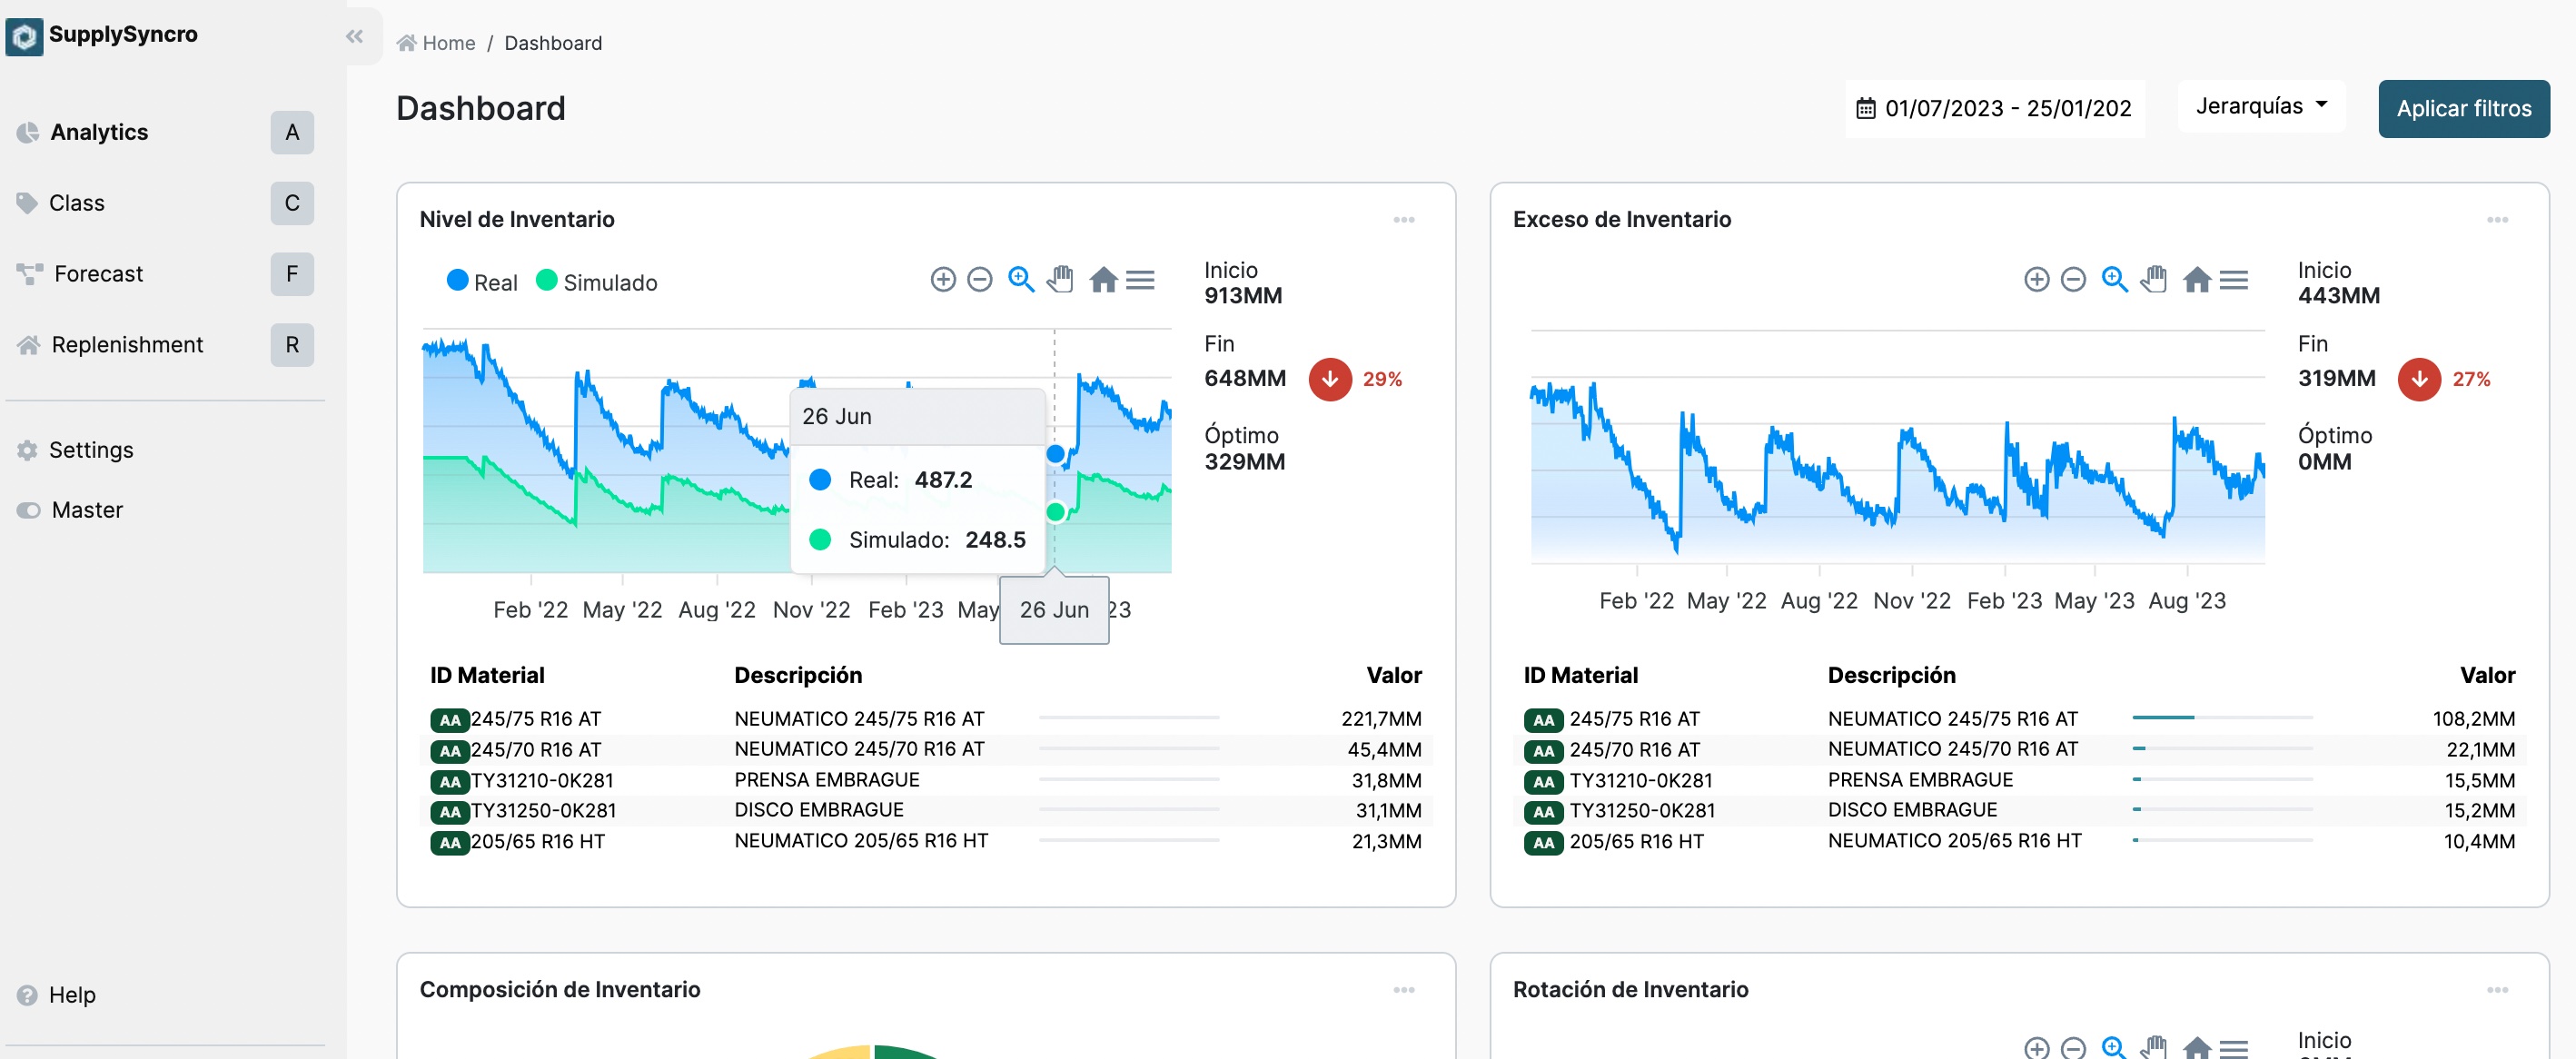Click the SupplySyncro logo icon
This screenshot has width=2576, height=1059.
coord(24,37)
